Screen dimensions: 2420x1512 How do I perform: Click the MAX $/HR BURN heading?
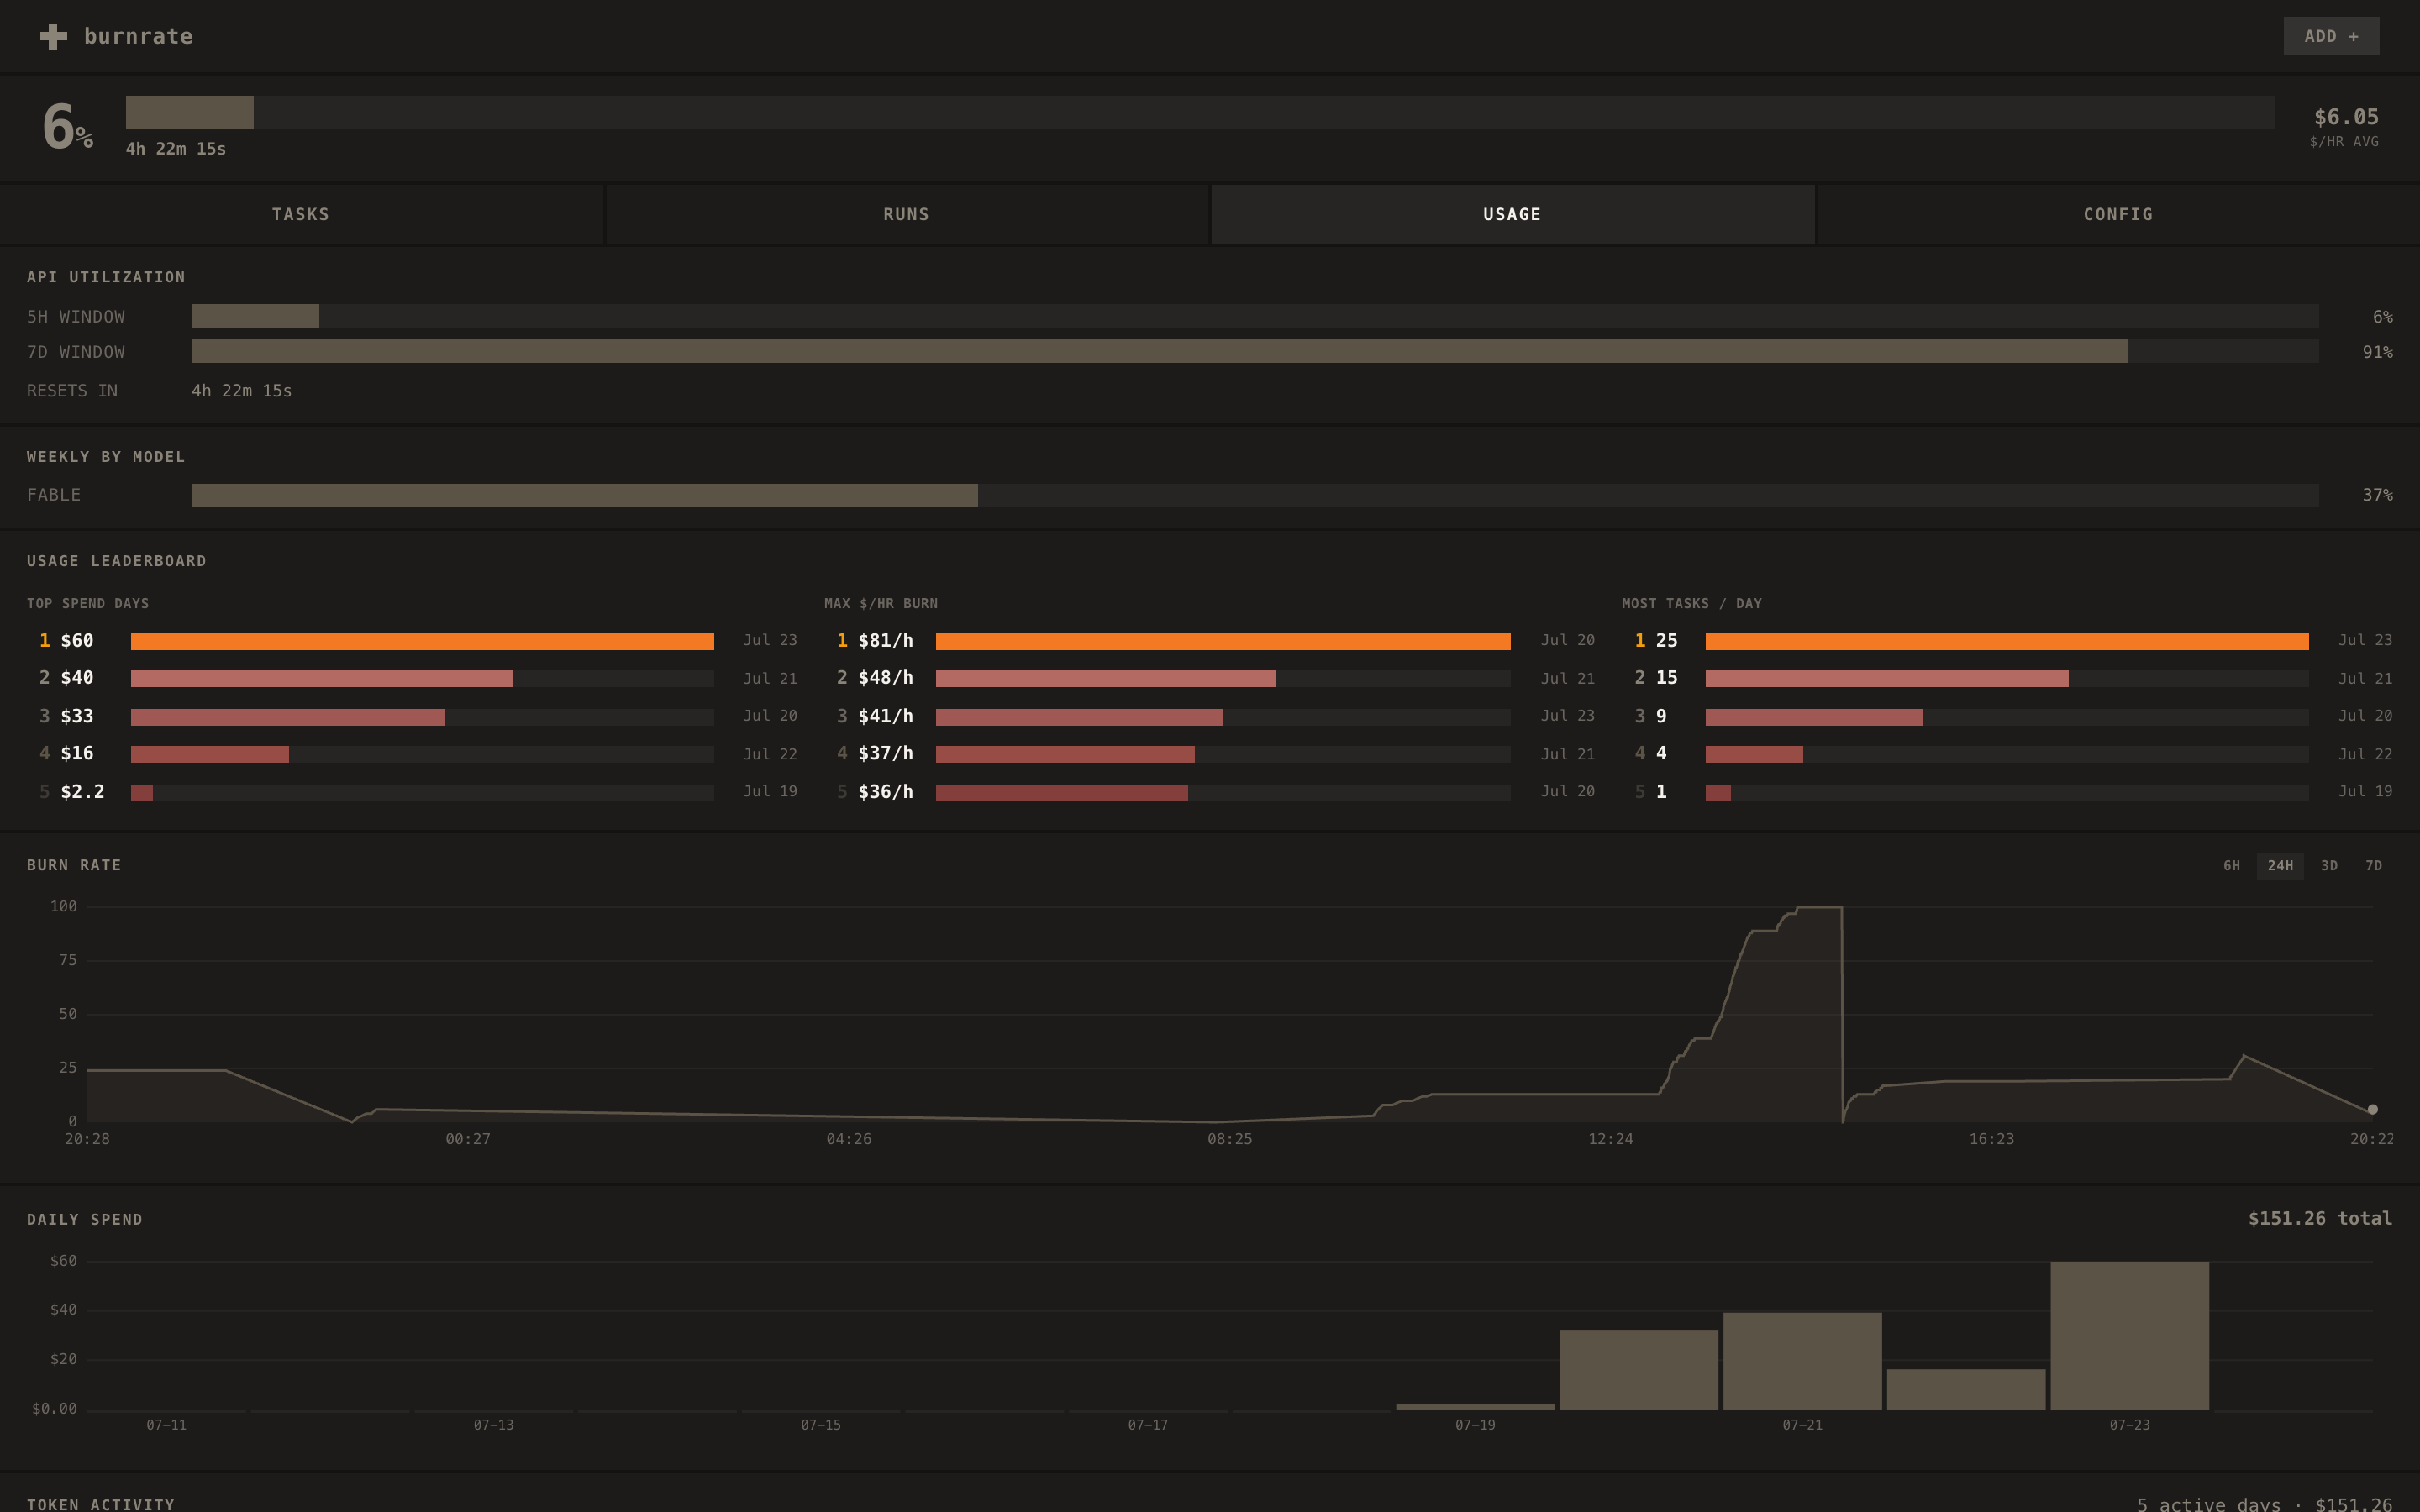click(881, 603)
